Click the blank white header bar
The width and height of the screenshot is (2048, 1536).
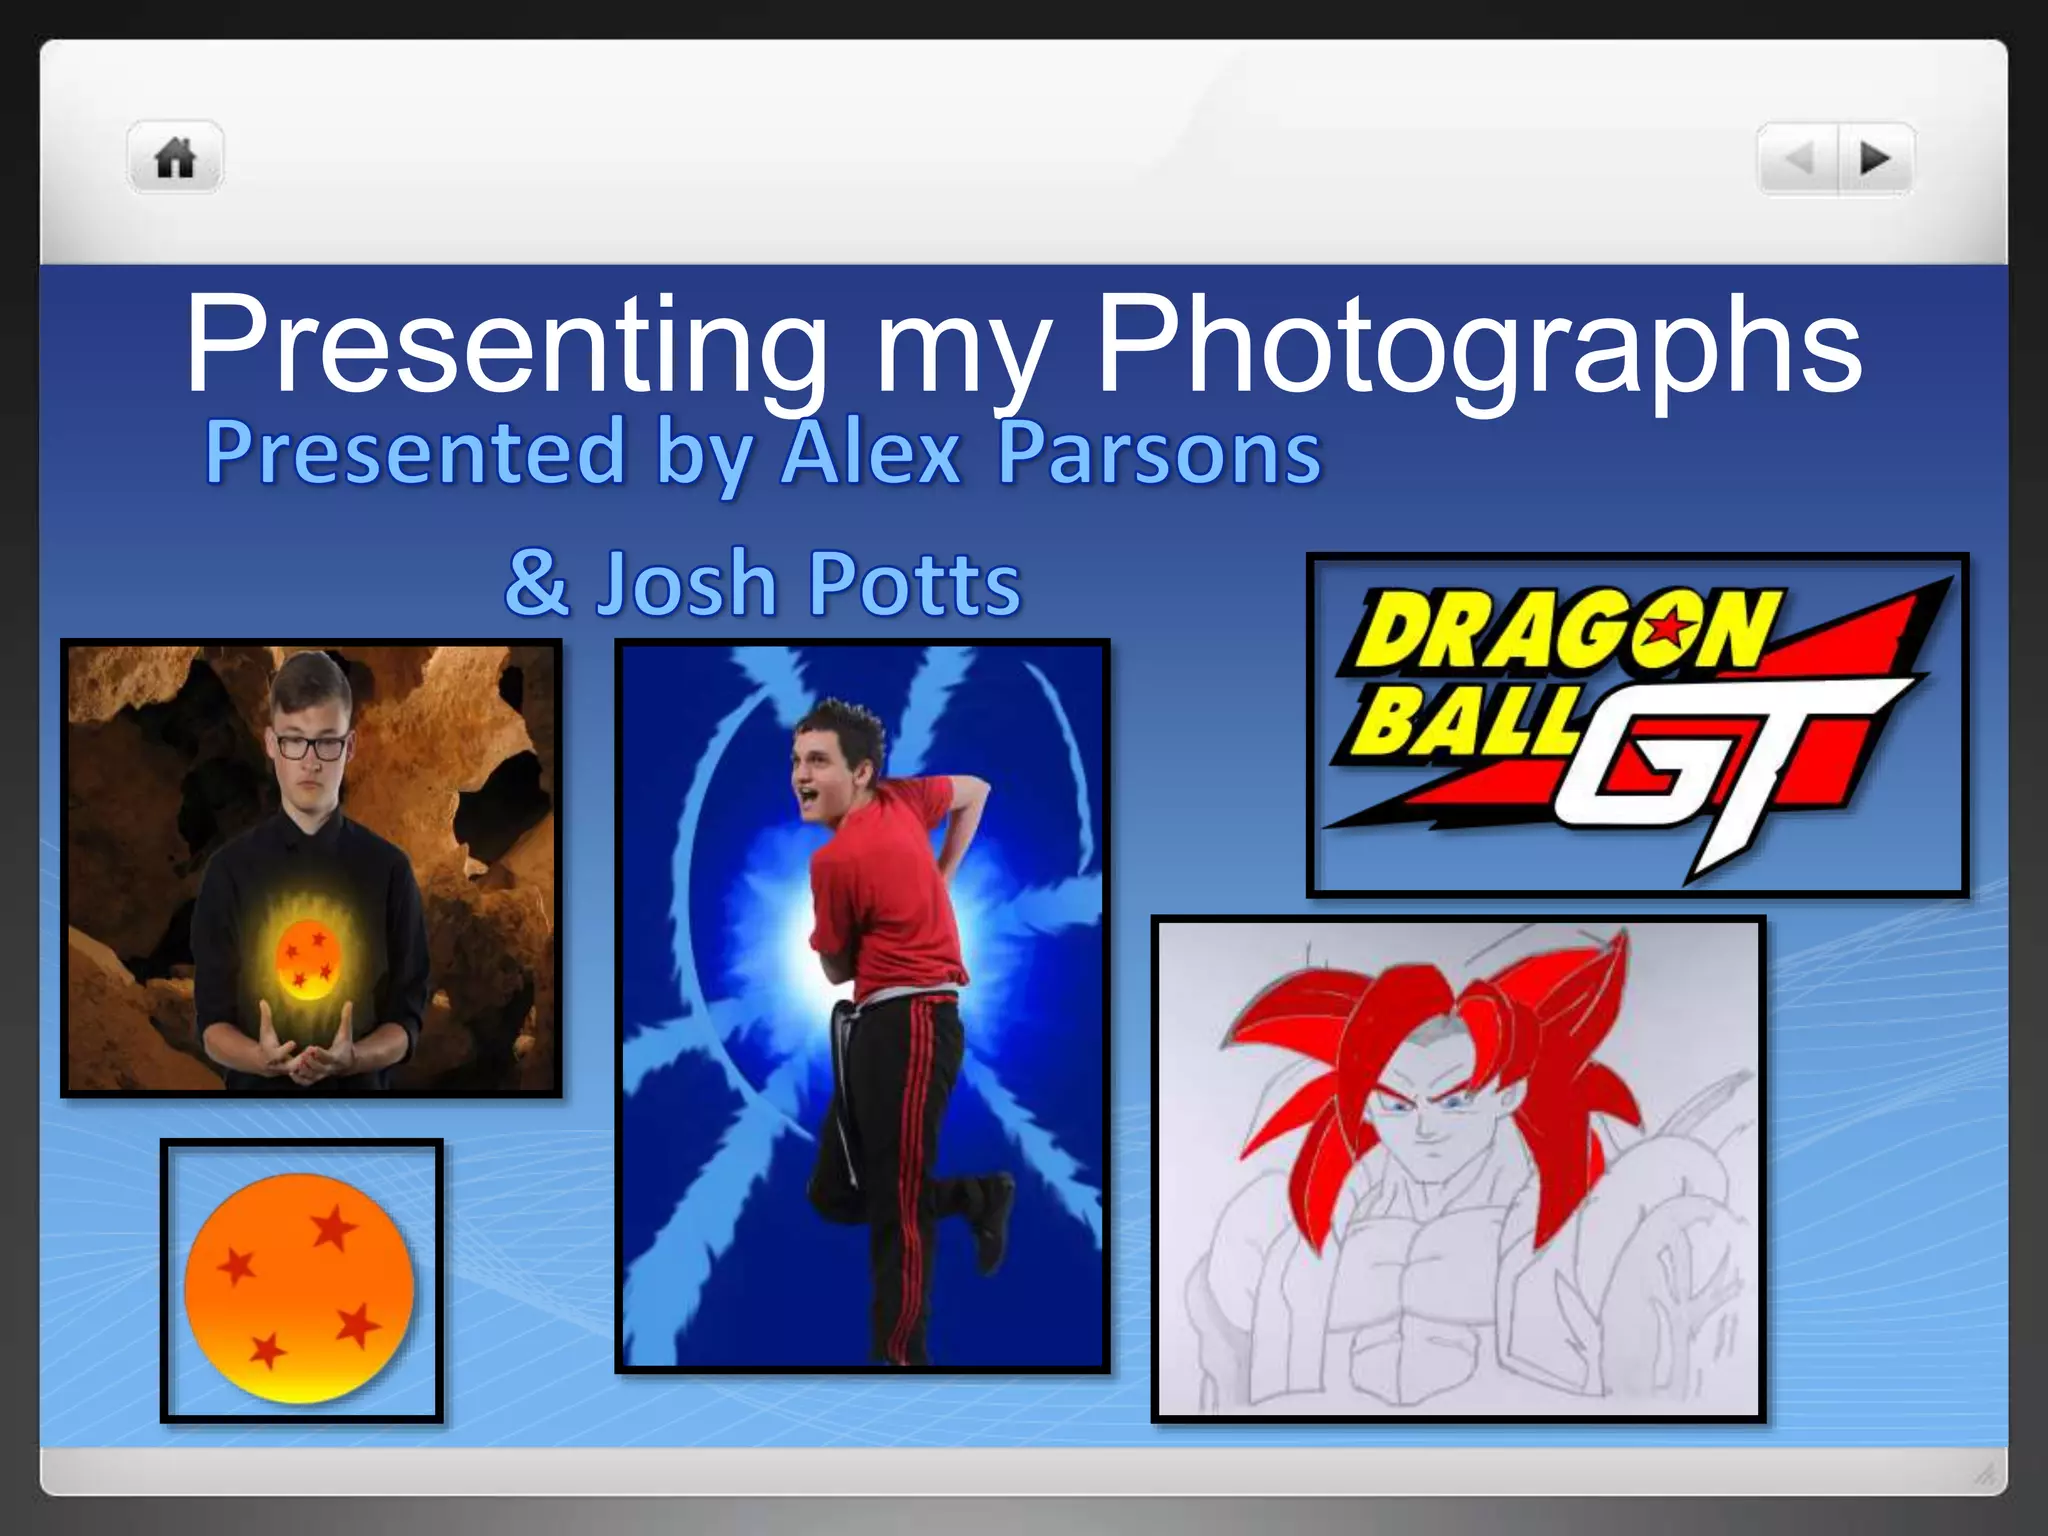point(1000,160)
